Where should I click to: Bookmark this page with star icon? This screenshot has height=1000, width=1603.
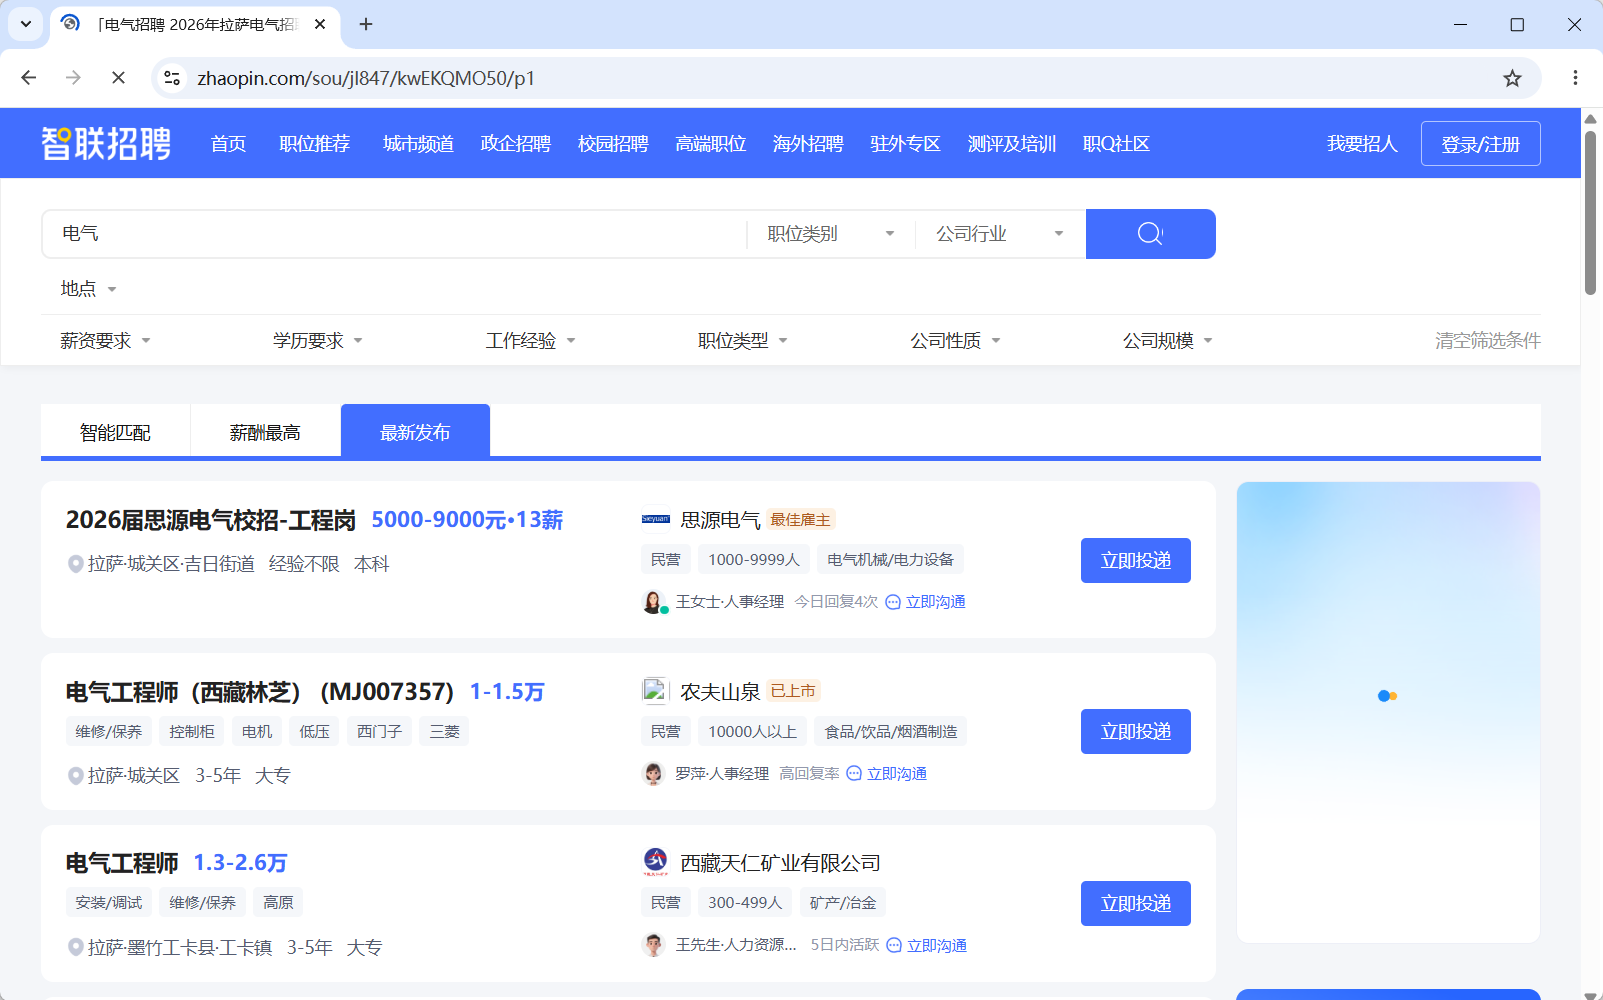(1512, 78)
